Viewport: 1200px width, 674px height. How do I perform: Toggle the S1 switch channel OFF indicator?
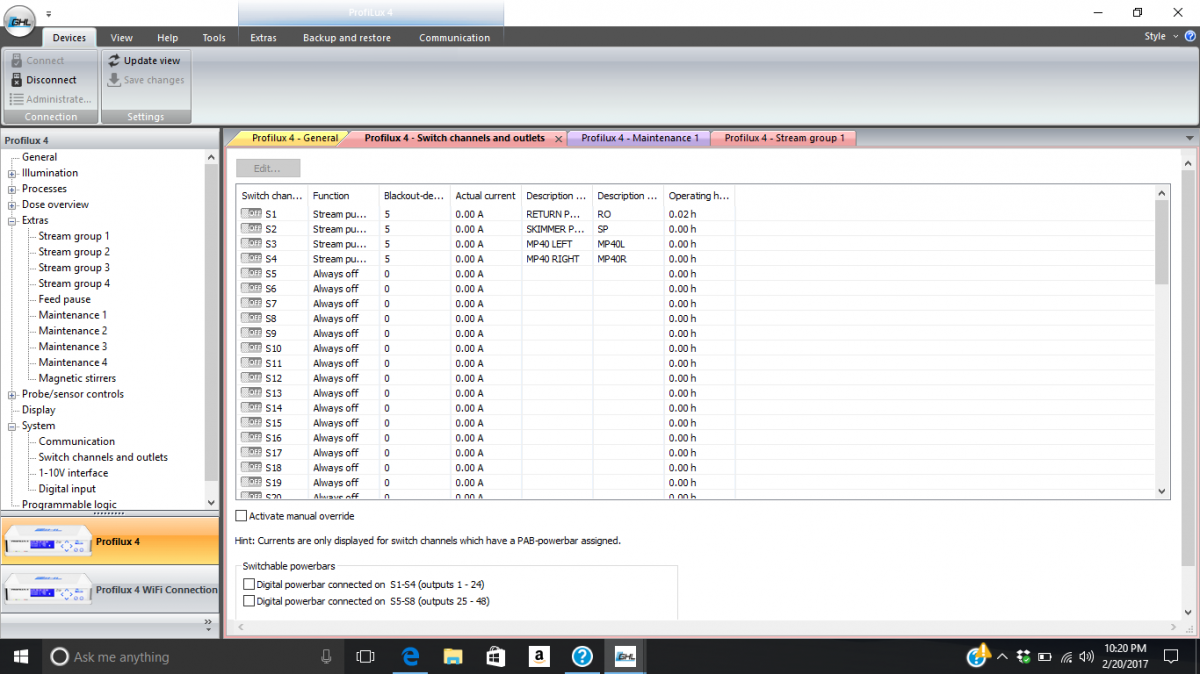(251, 214)
